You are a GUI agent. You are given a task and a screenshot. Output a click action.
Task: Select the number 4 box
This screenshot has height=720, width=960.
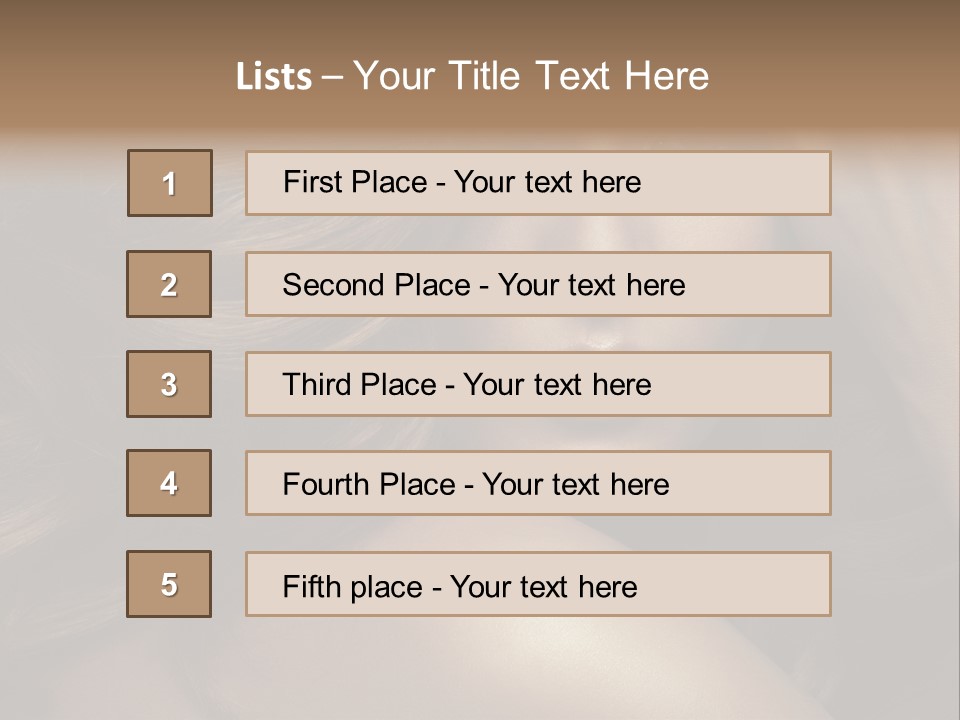pyautogui.click(x=169, y=483)
